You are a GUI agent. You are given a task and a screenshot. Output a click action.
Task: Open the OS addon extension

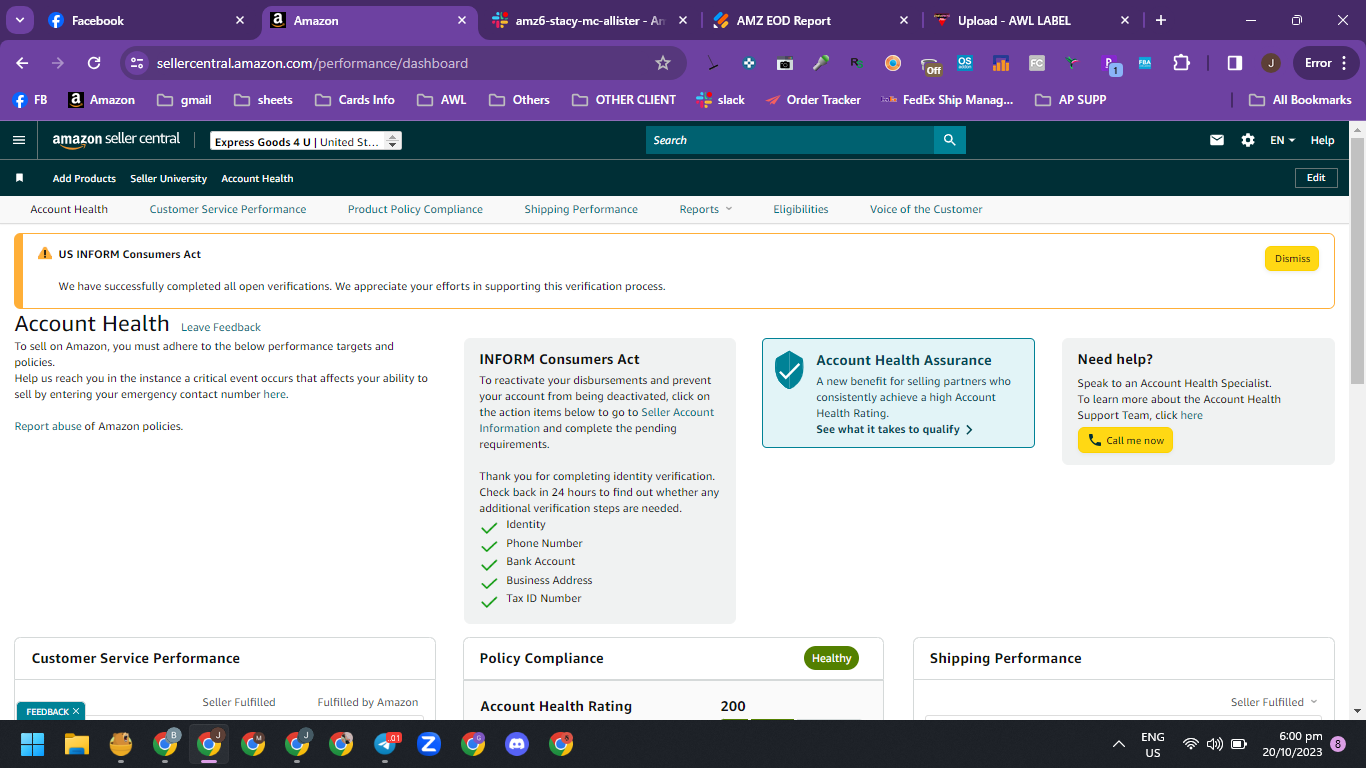coord(964,63)
